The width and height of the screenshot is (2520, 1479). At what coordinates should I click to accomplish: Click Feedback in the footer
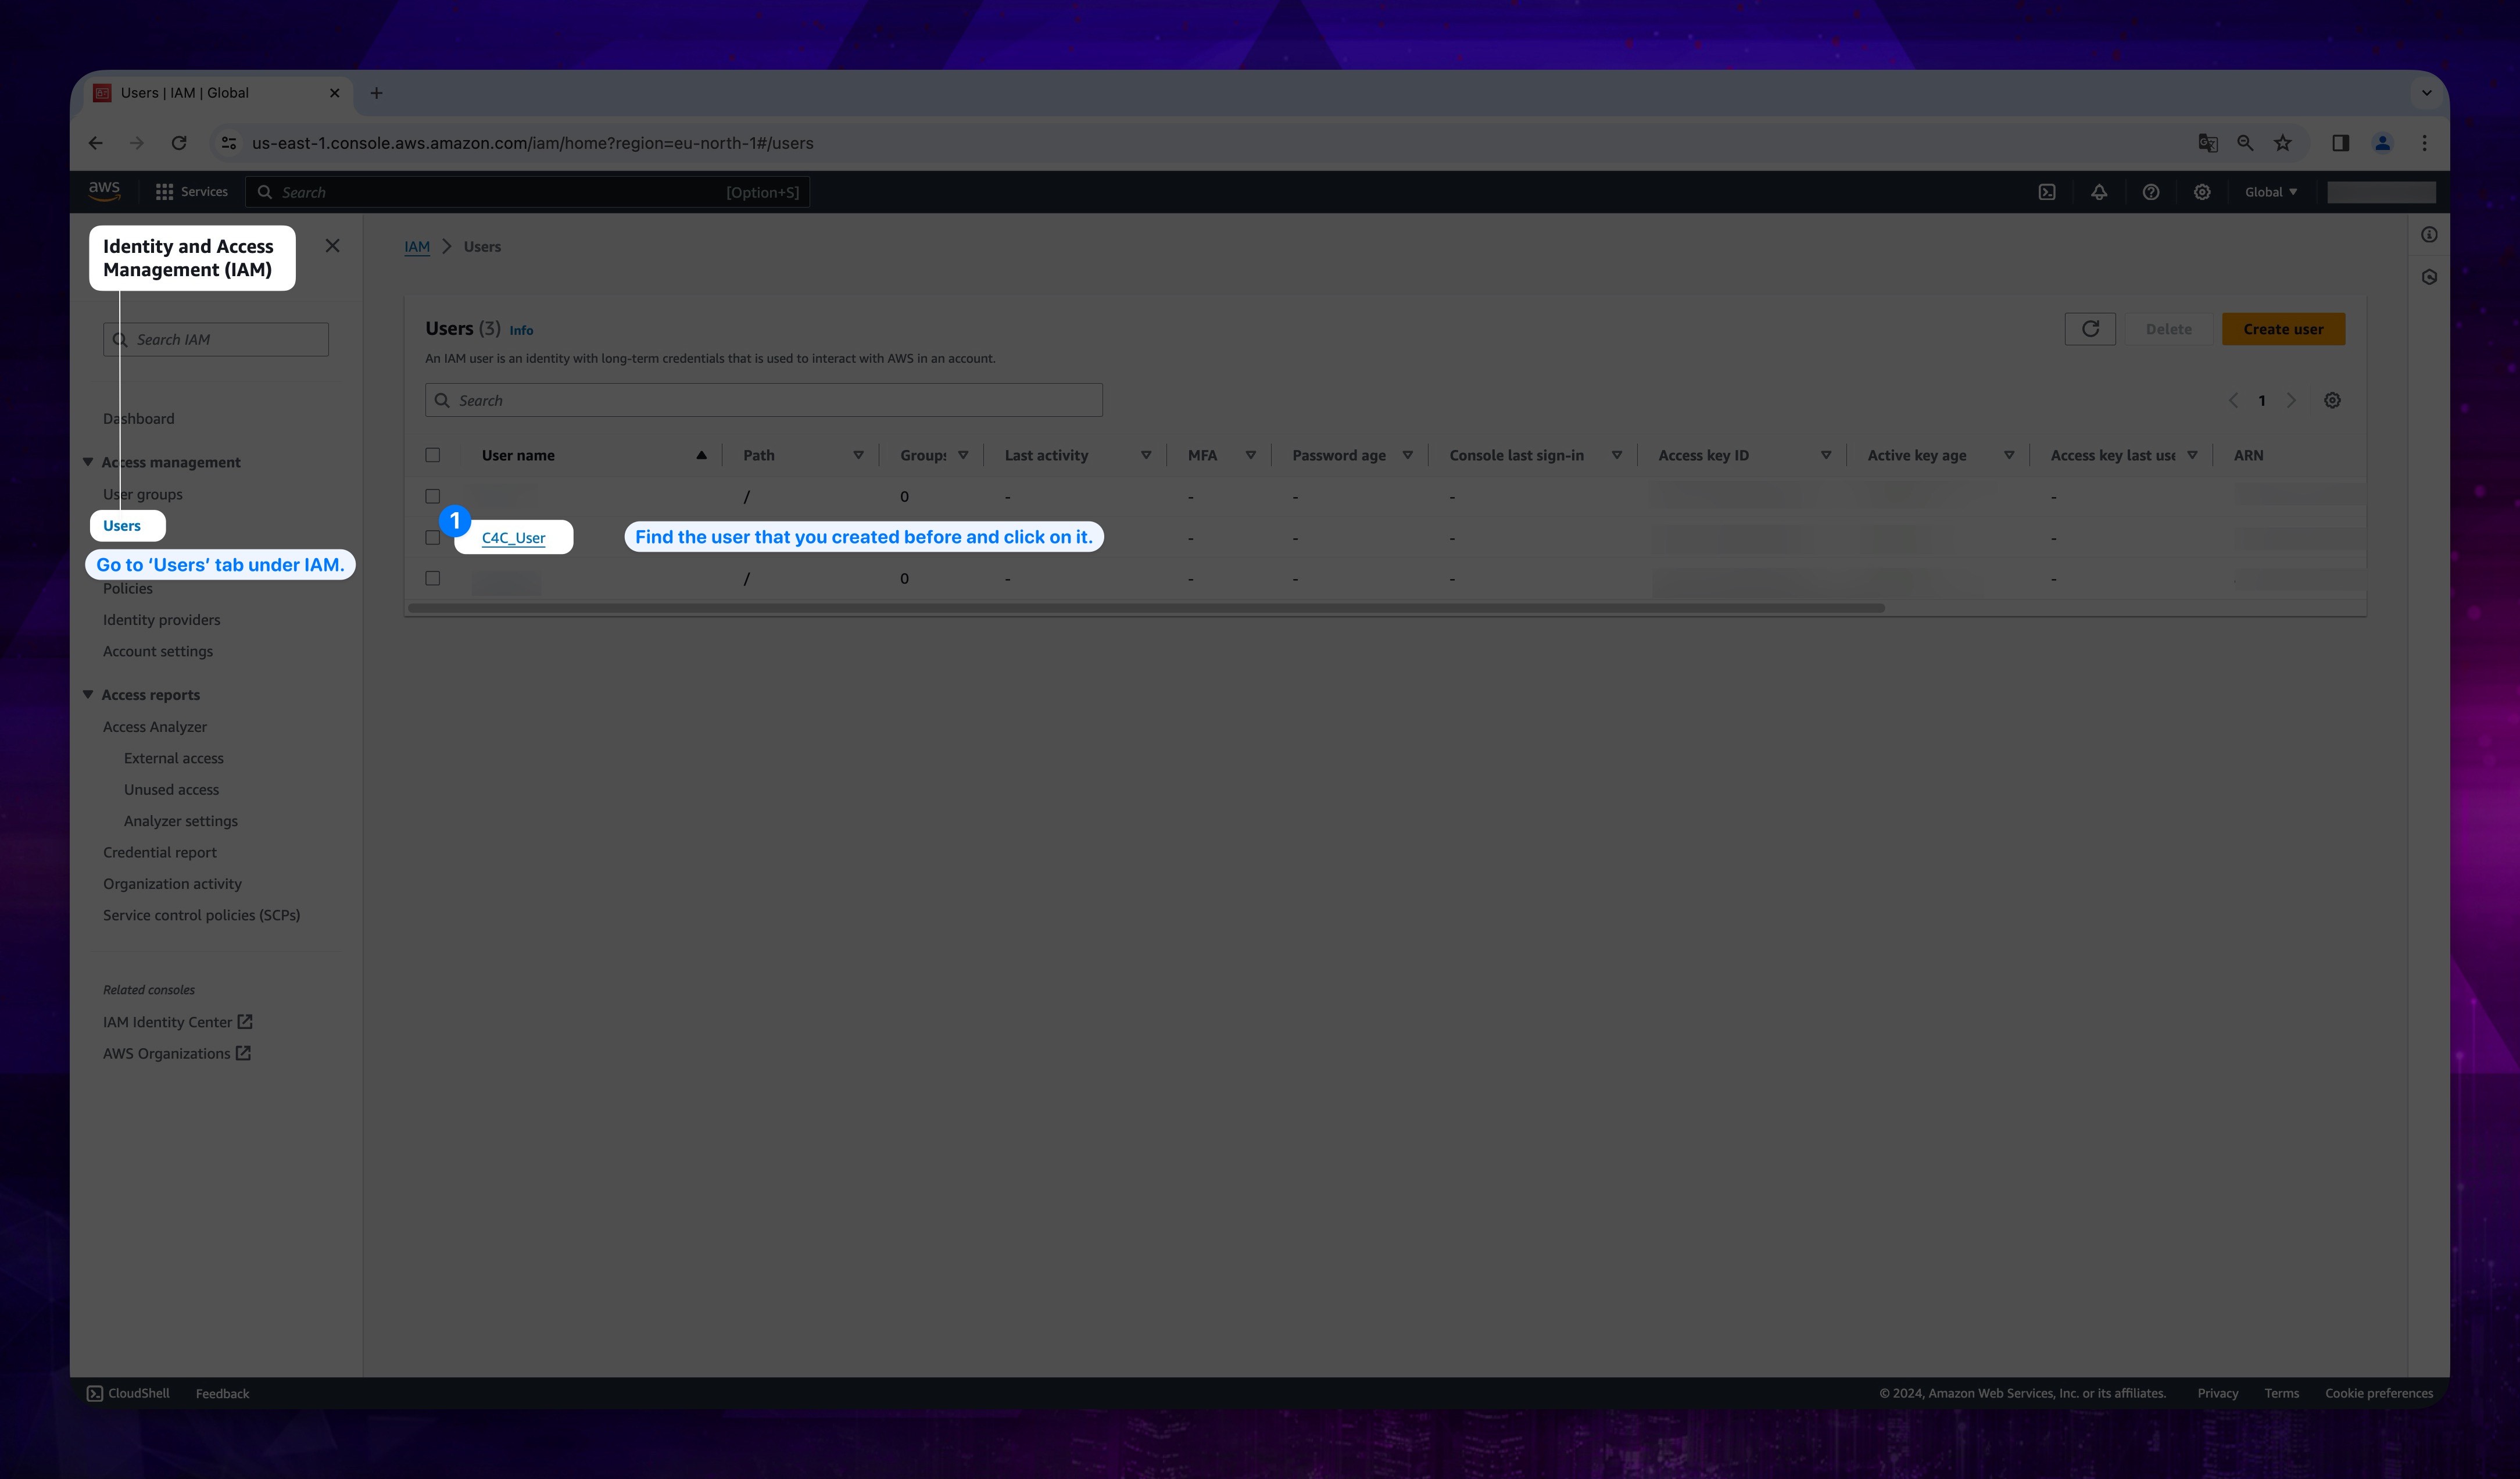tap(222, 1393)
